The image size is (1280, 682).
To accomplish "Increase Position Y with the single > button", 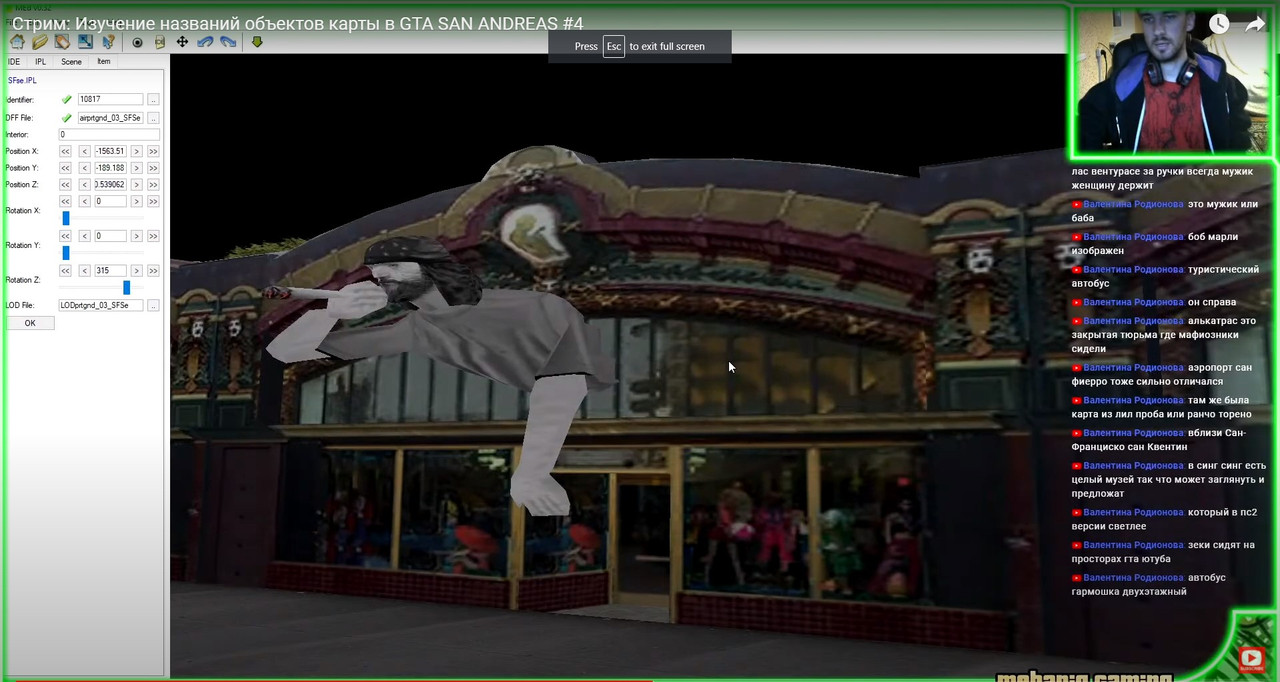I will point(136,168).
